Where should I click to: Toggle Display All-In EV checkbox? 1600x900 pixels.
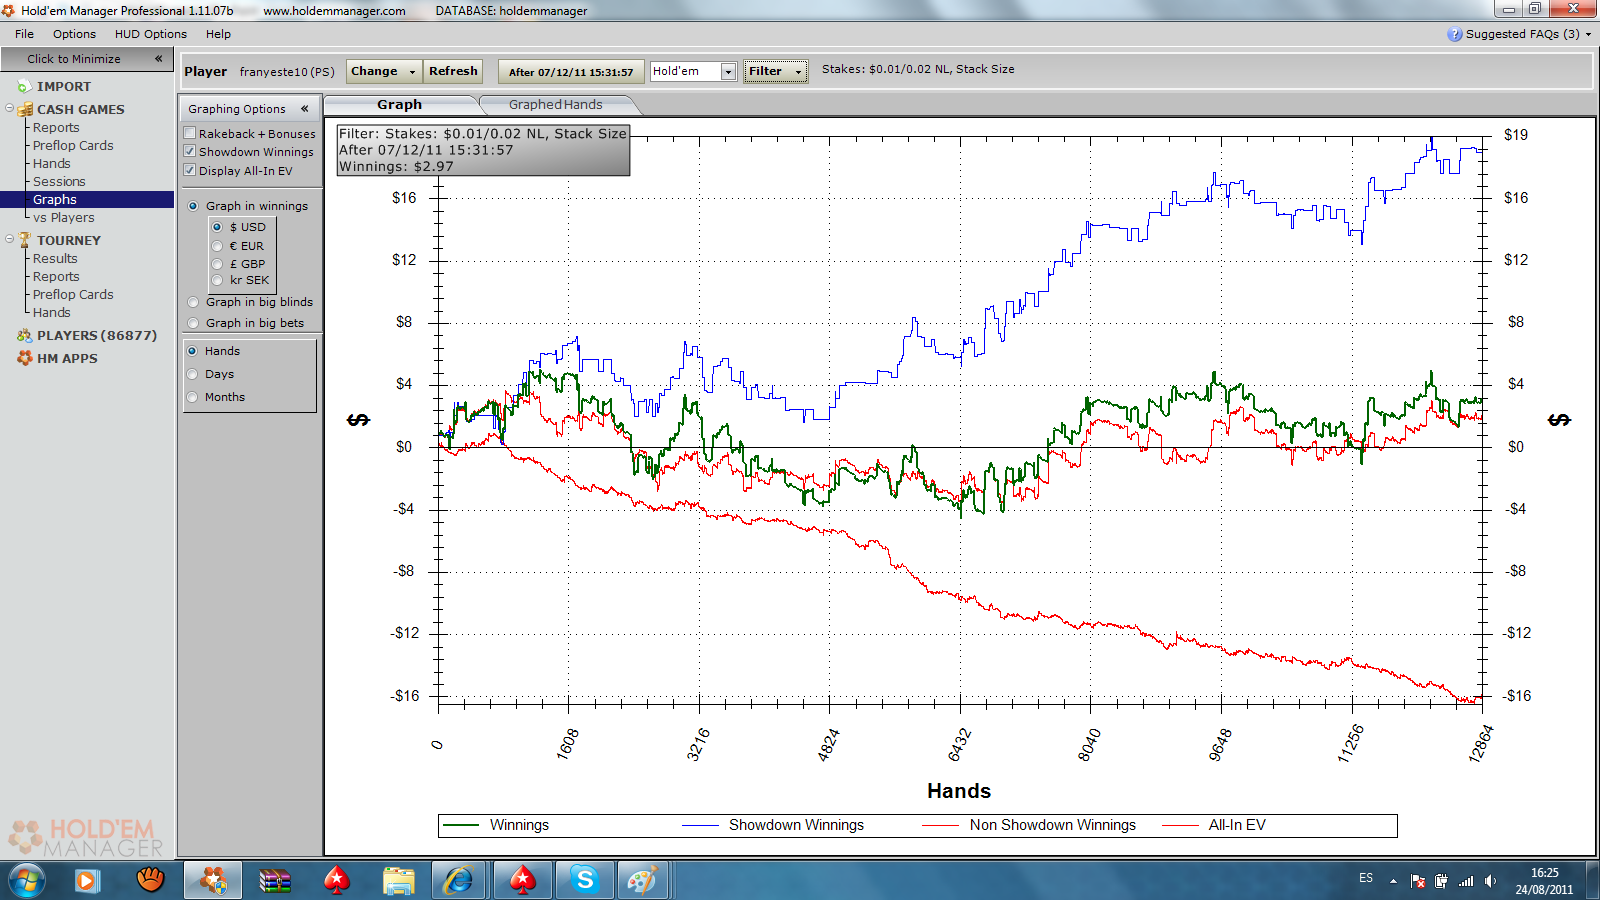pos(190,170)
